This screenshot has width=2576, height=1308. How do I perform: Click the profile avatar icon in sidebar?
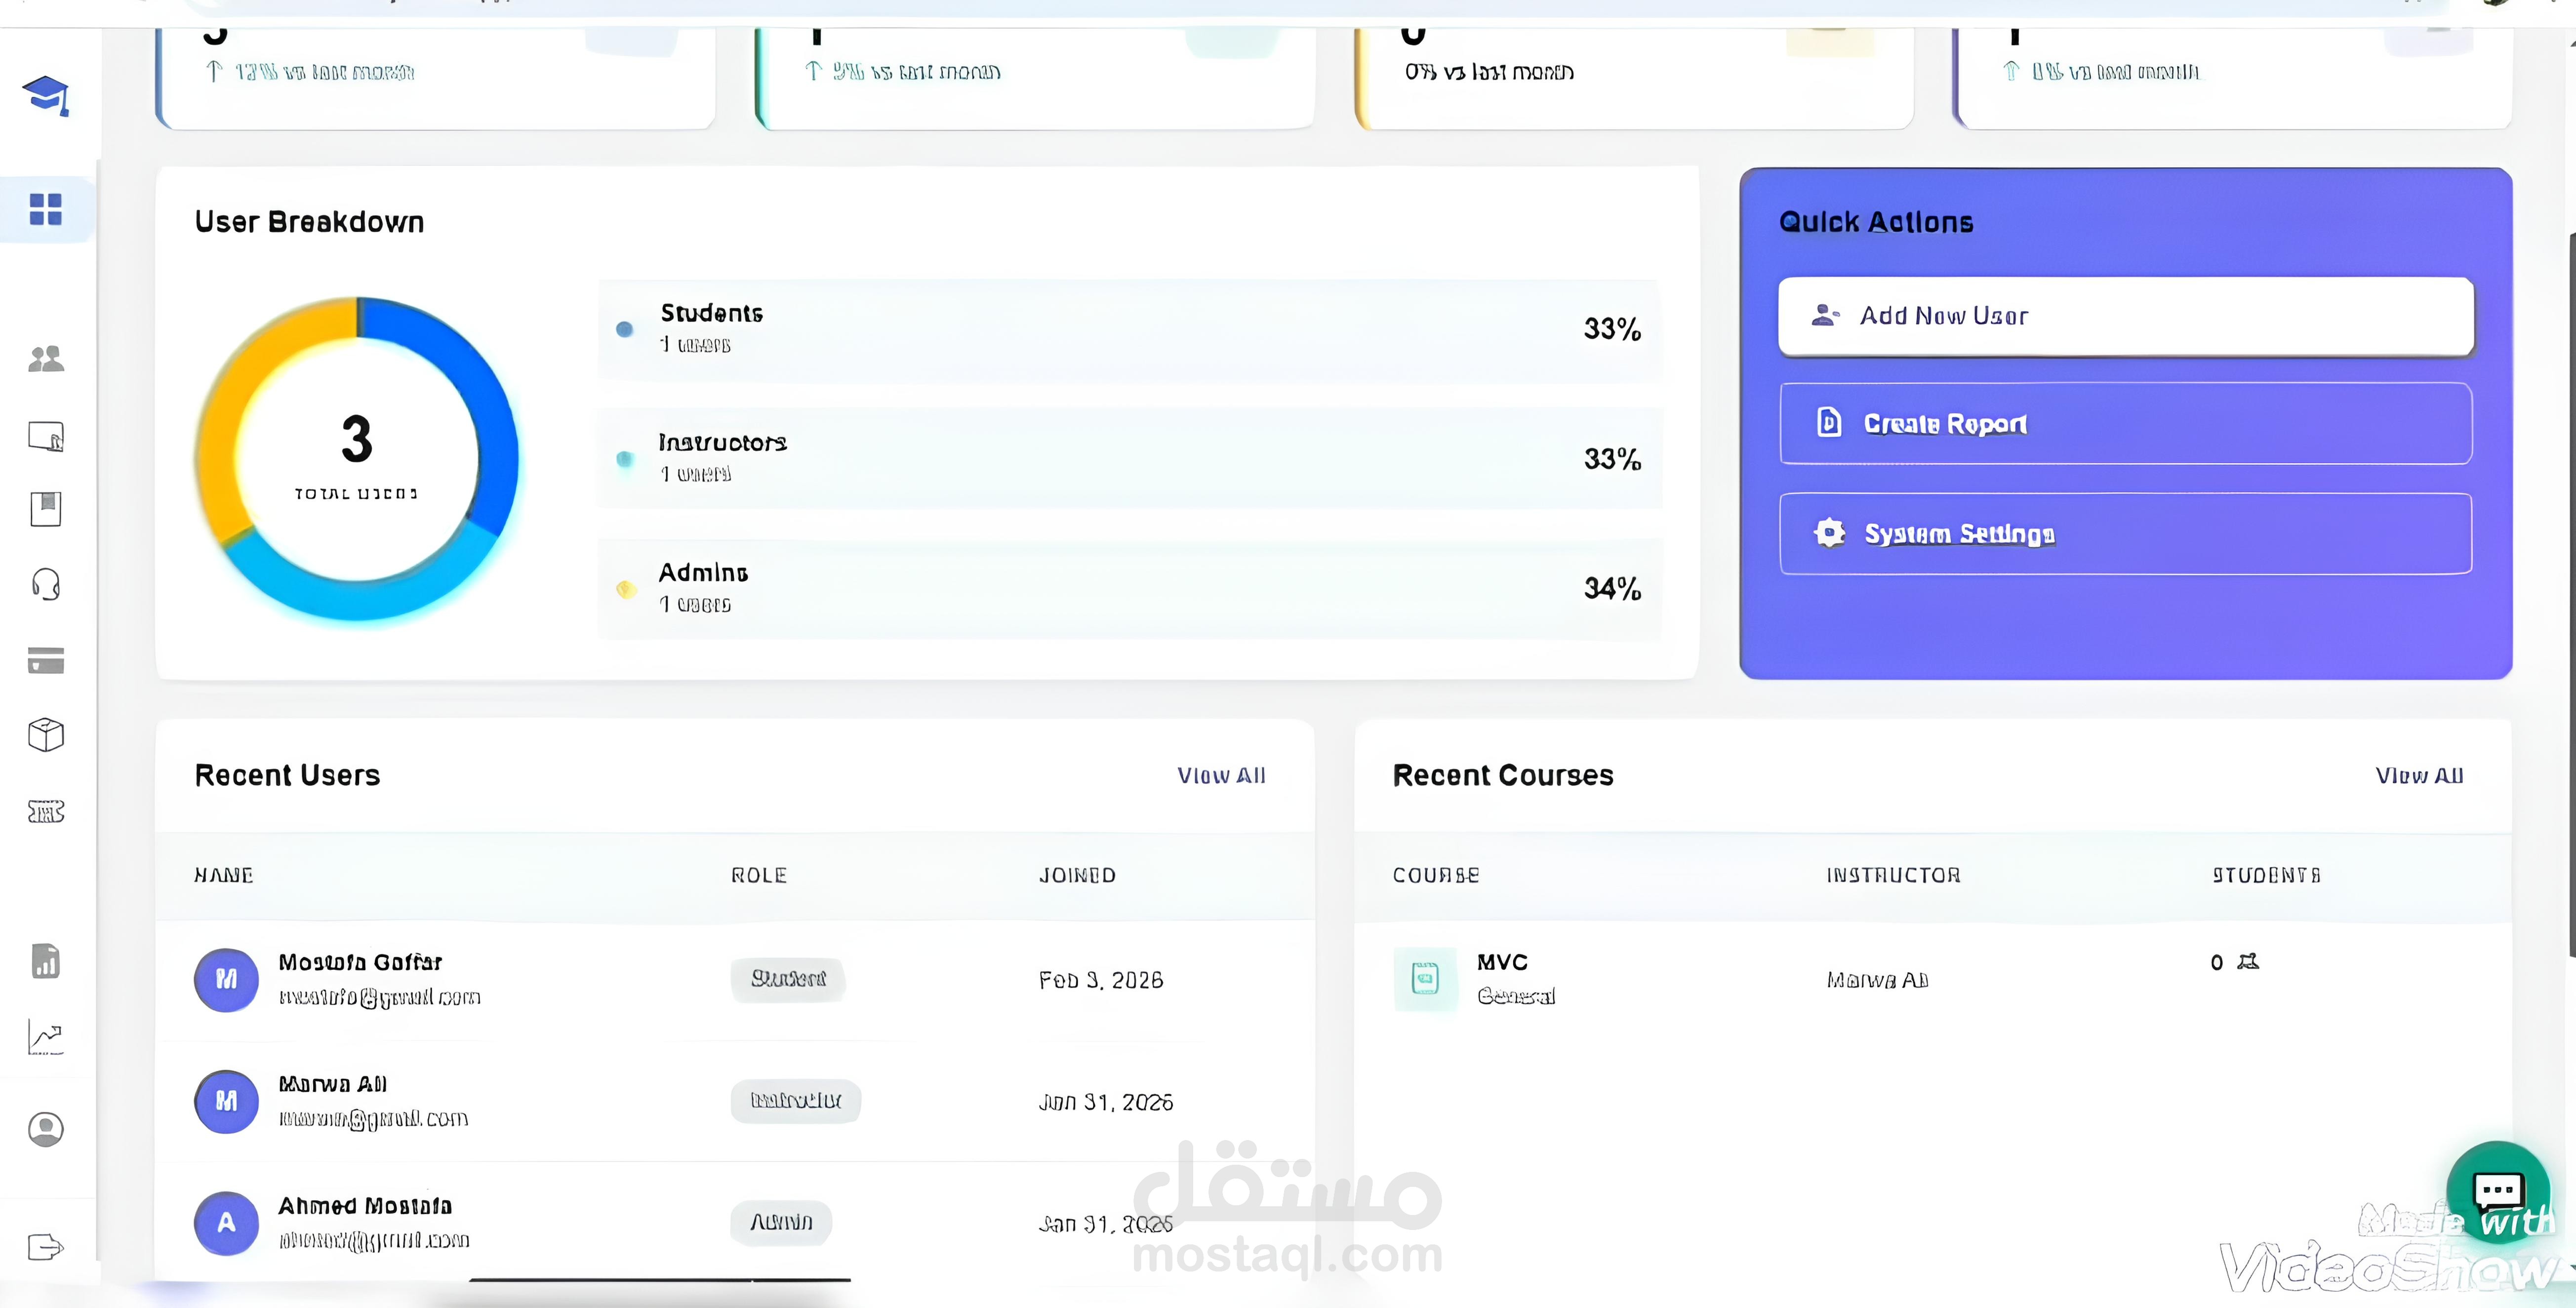click(x=46, y=1129)
